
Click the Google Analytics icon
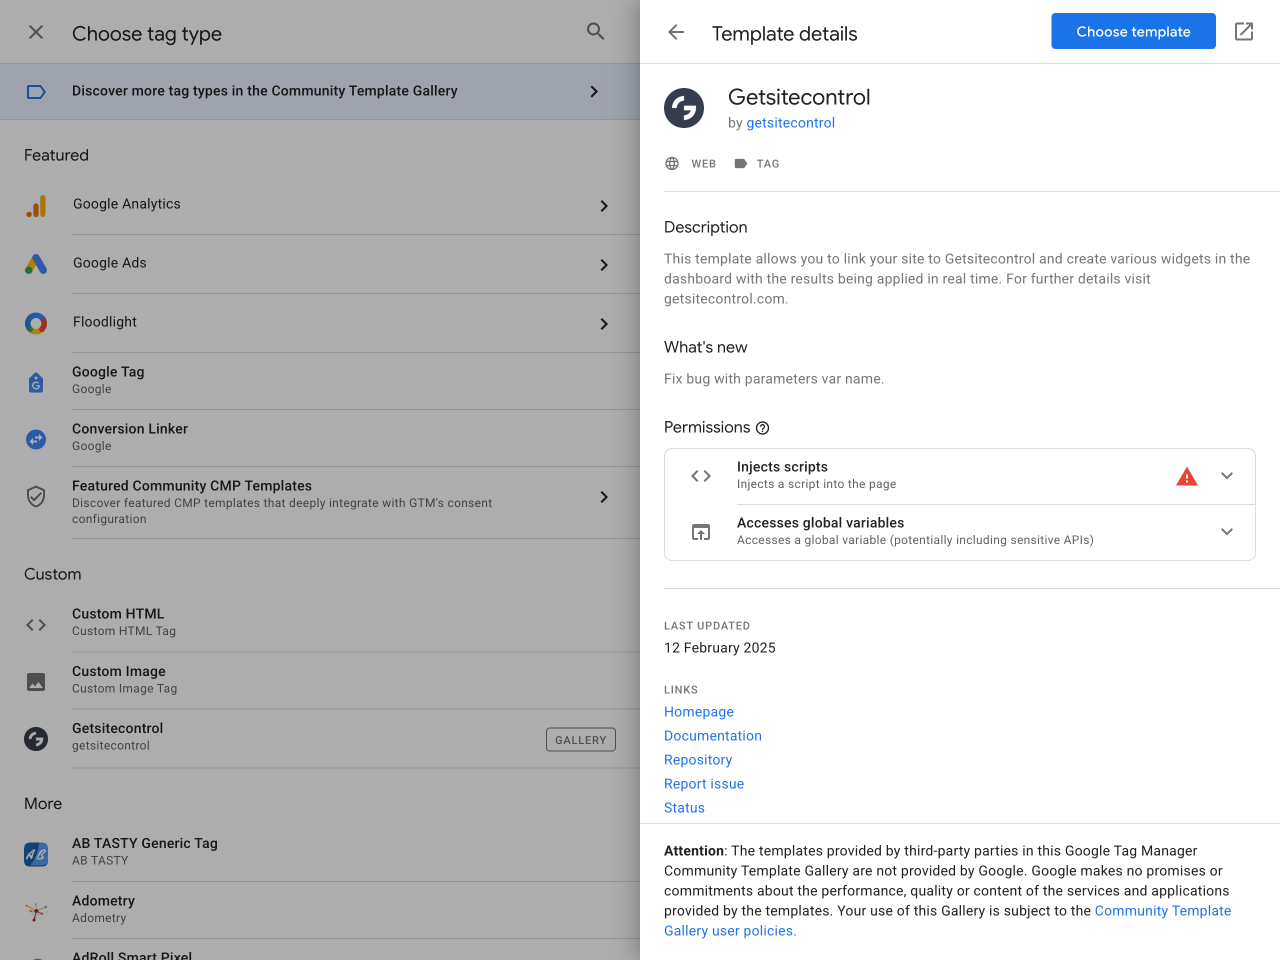pyautogui.click(x=36, y=206)
